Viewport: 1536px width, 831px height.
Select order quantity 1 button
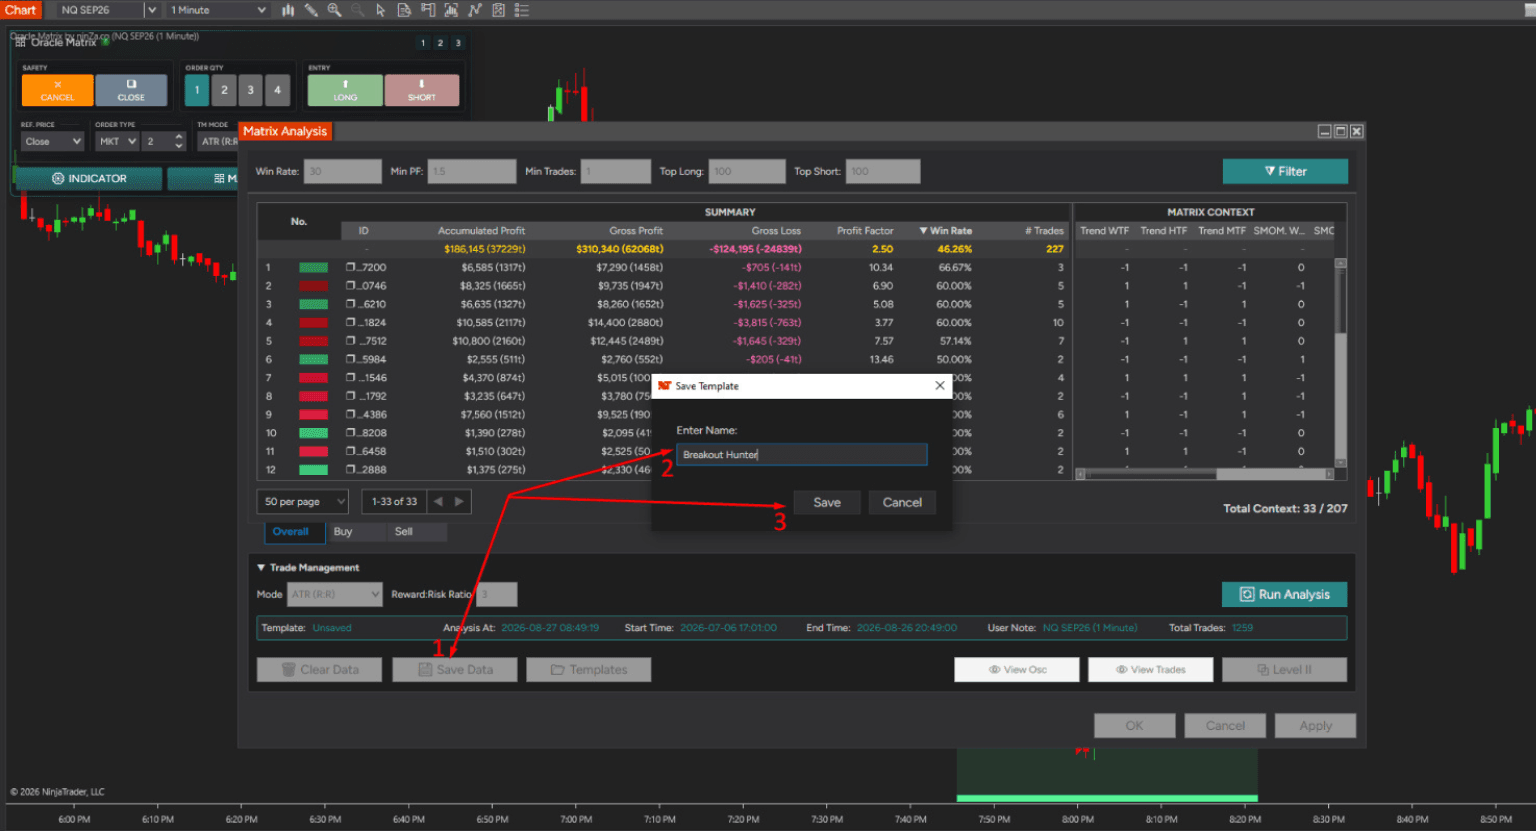coord(197,90)
